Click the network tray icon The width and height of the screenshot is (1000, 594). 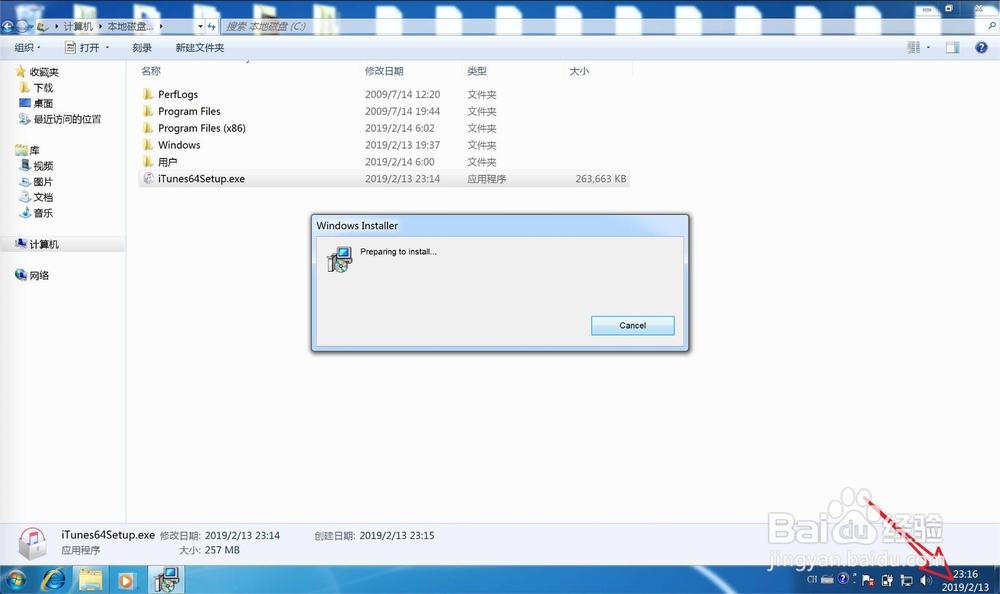pos(906,581)
